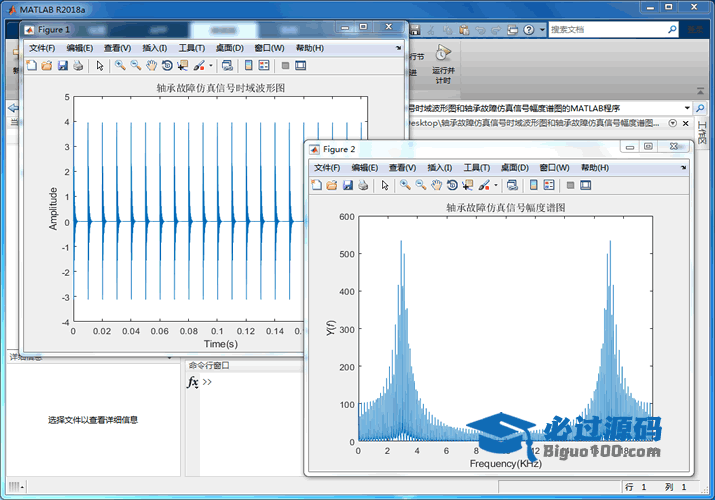Viewport: 715px width, 500px height.
Task: Expand dropdown arrow beside MATLAB help icon
Action: (x=542, y=30)
